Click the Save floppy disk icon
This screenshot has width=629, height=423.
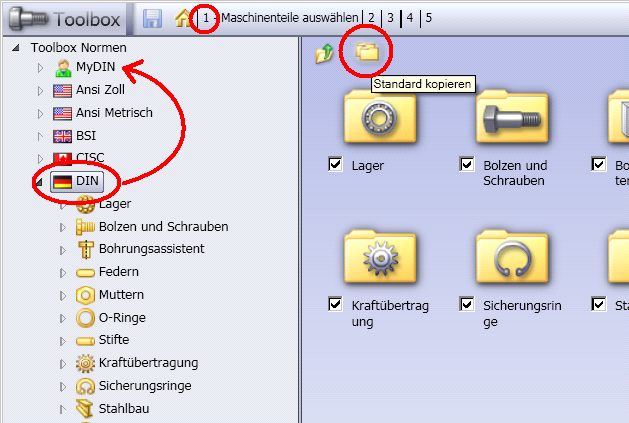coord(152,18)
